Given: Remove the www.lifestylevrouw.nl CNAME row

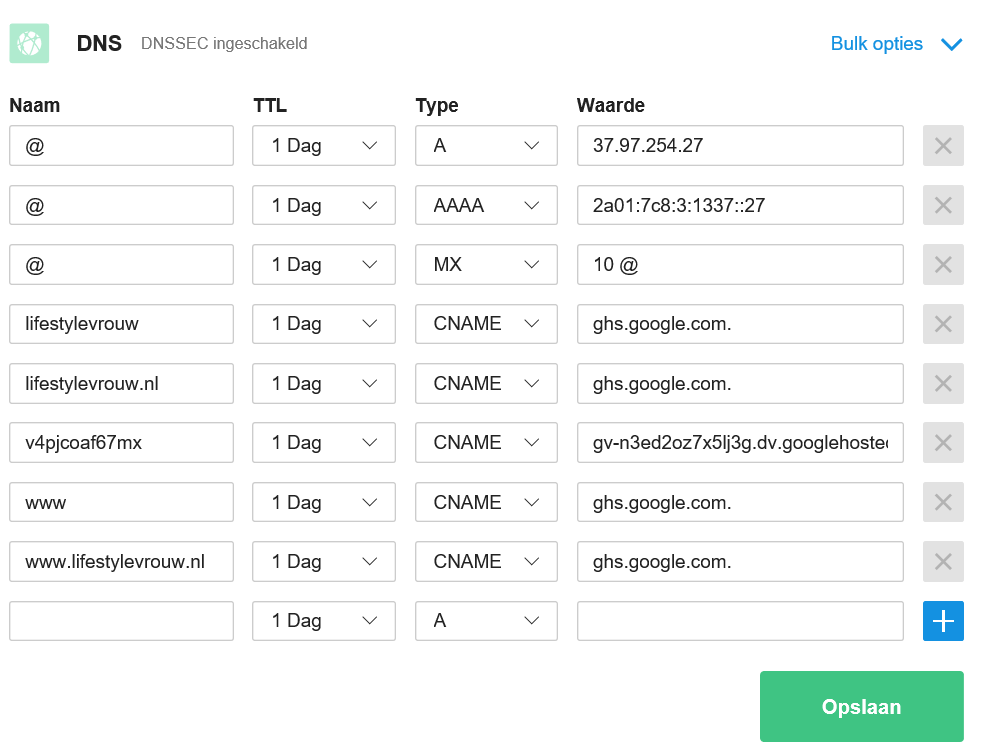Looking at the screenshot, I should [x=943, y=561].
